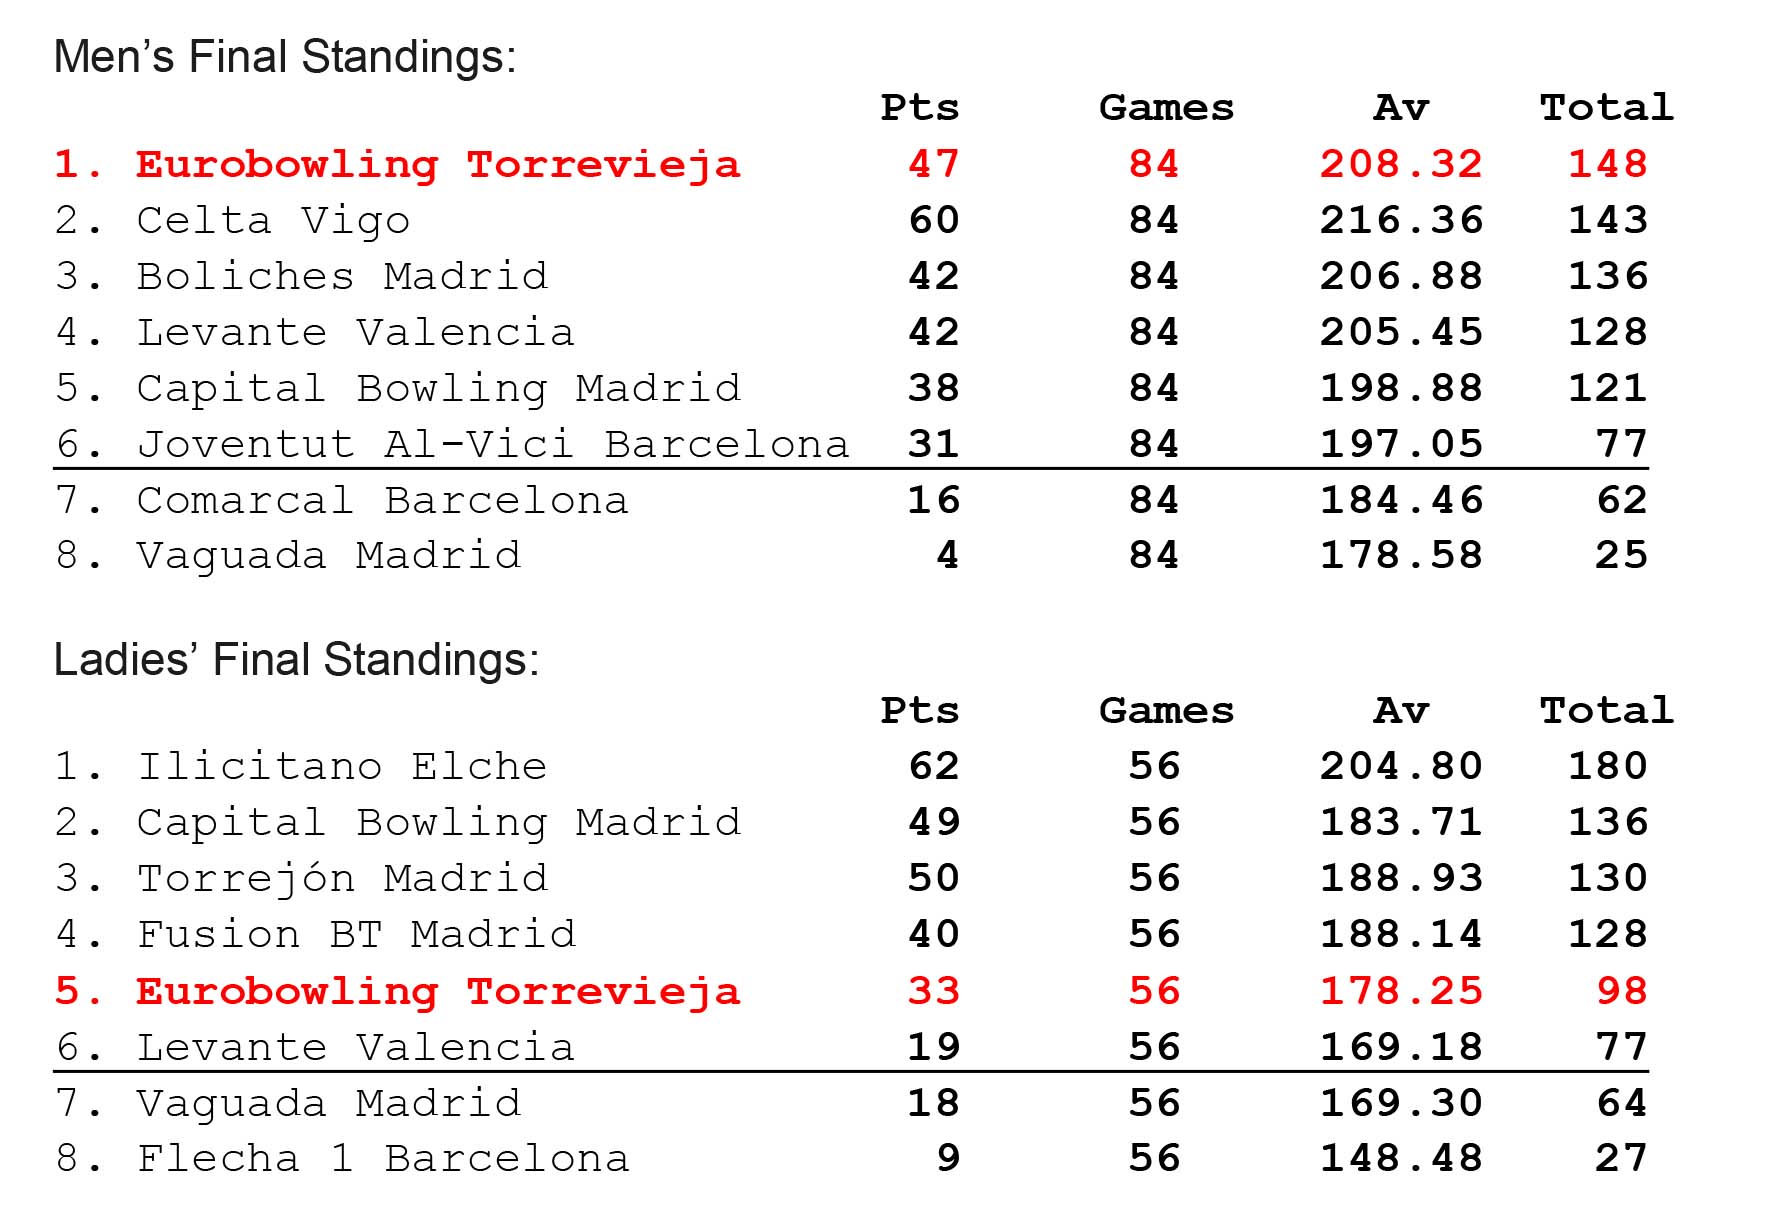
Task: Click average value 148.48 in last row
Action: pos(1401,1159)
